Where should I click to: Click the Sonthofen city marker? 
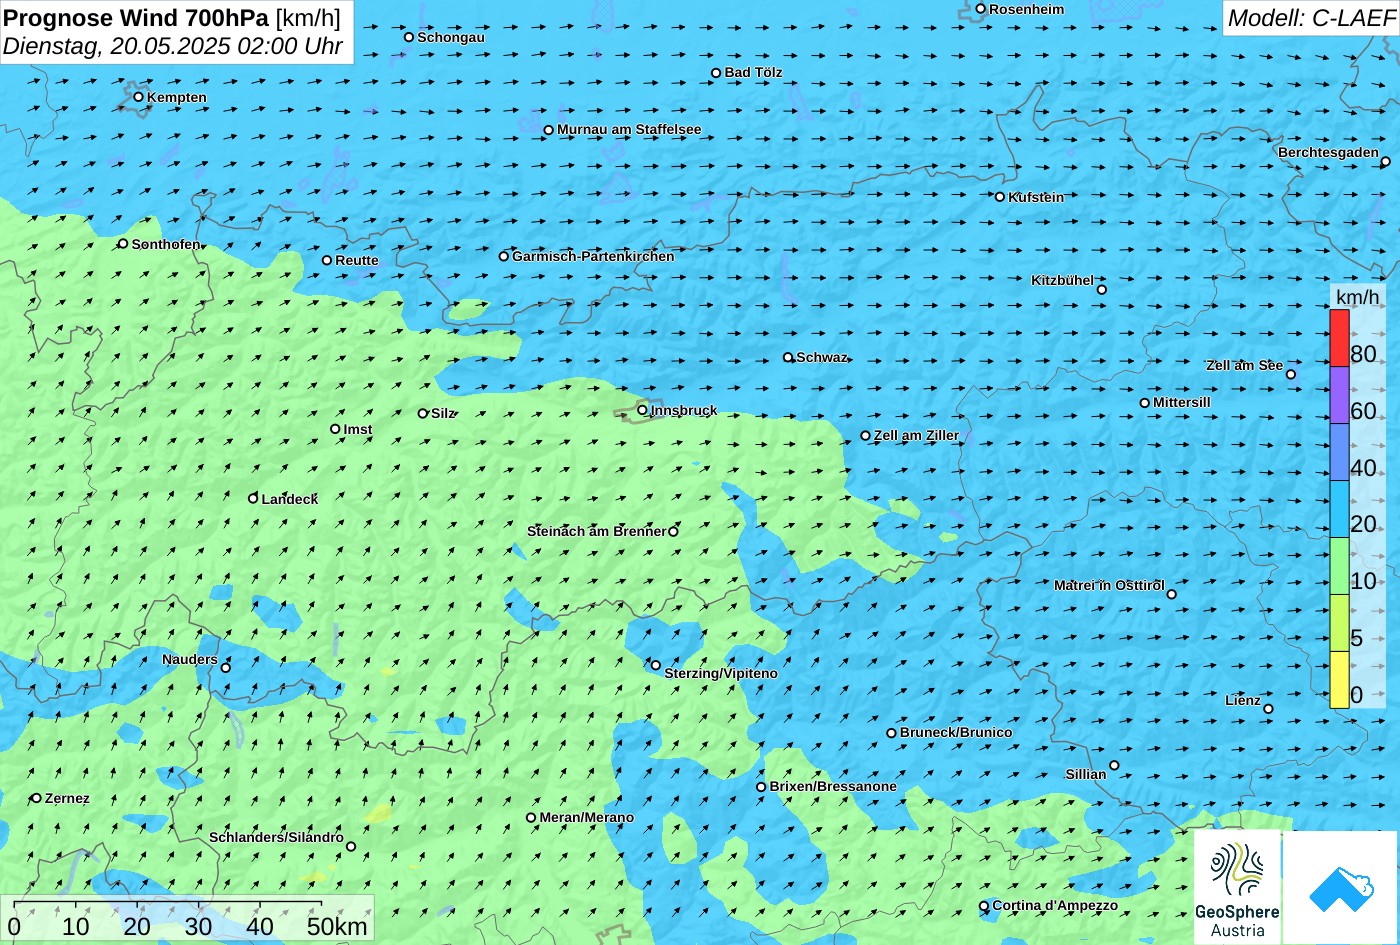click(123, 243)
